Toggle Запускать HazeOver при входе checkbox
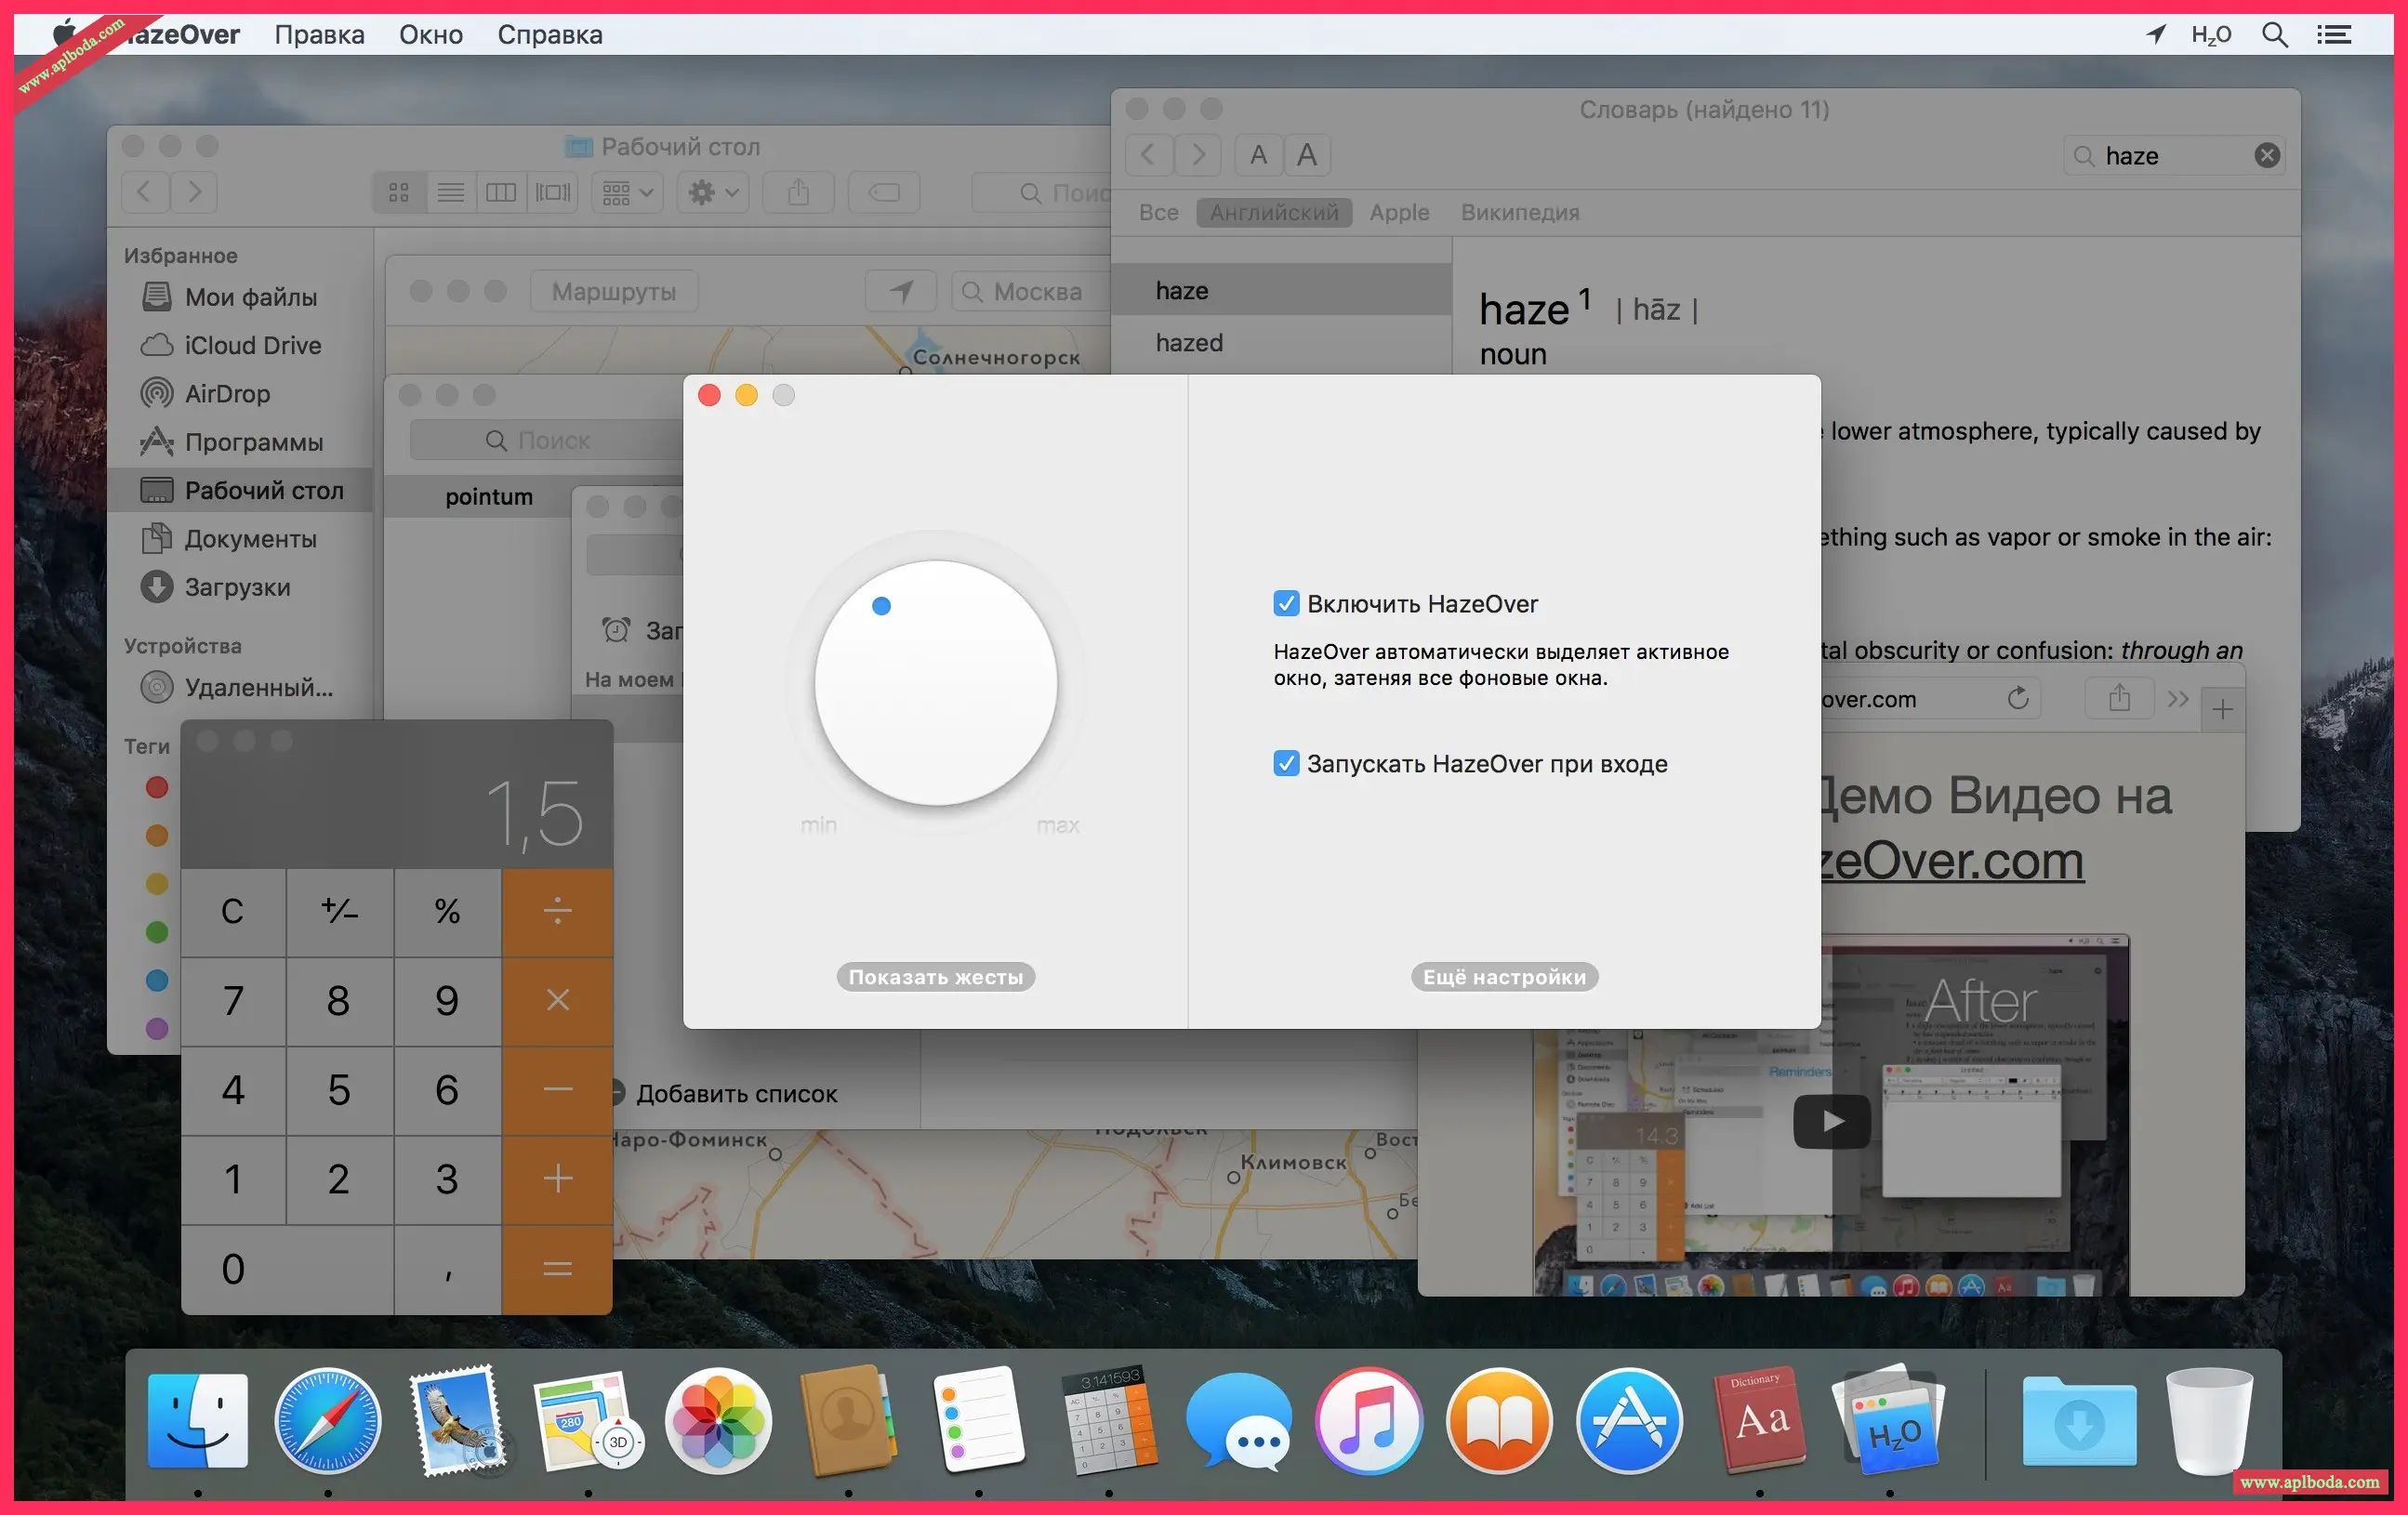 click(x=1286, y=763)
